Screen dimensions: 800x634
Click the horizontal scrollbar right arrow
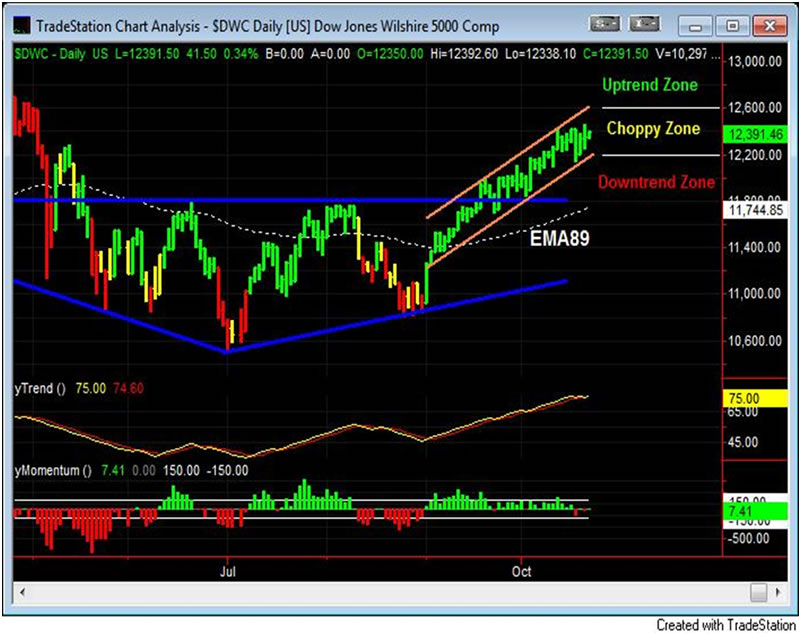coord(778,592)
